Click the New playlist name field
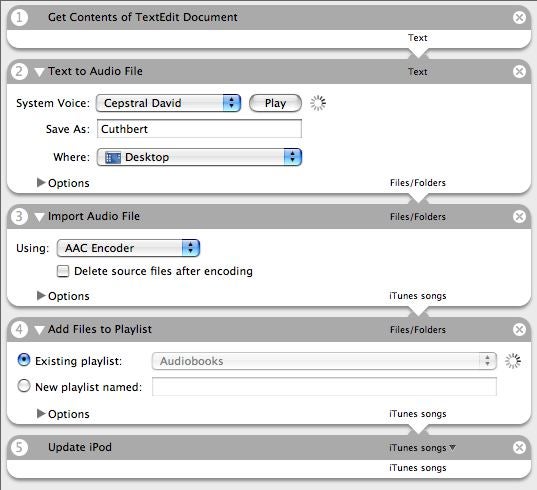 pos(324,387)
